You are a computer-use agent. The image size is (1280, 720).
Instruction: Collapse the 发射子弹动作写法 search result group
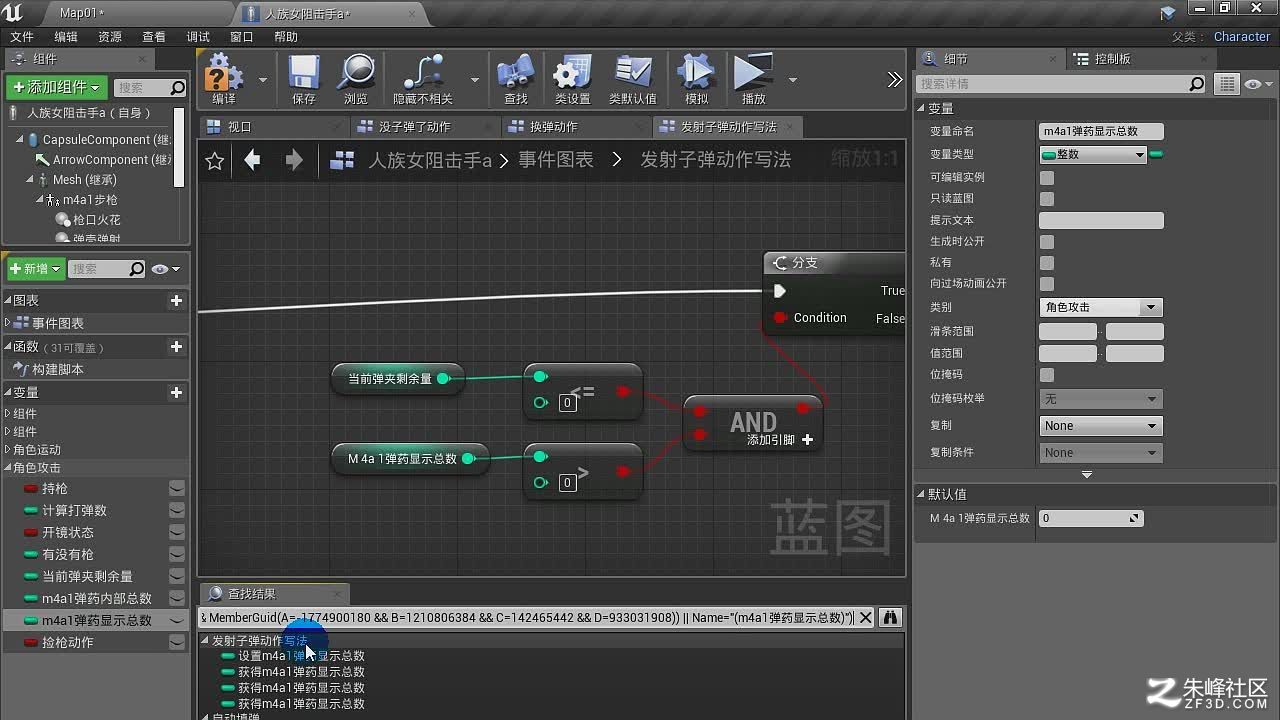tap(205, 641)
